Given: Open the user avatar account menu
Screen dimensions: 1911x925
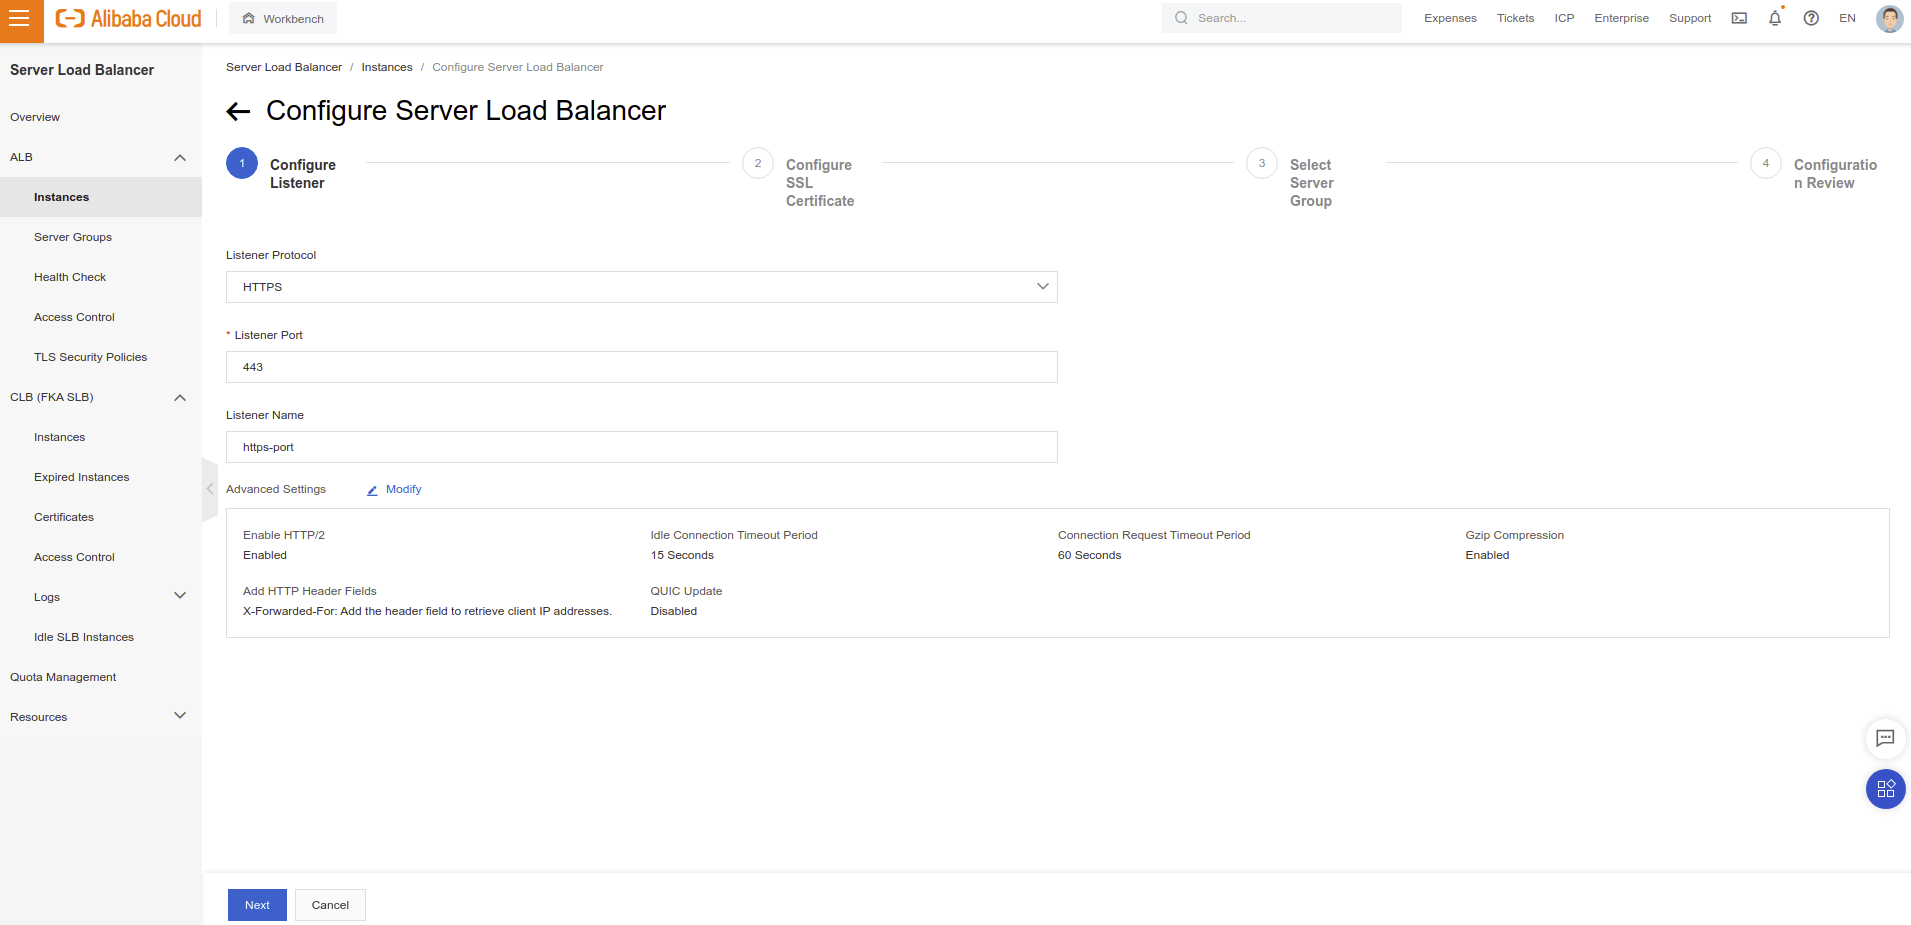Looking at the screenshot, I should click(1889, 18).
